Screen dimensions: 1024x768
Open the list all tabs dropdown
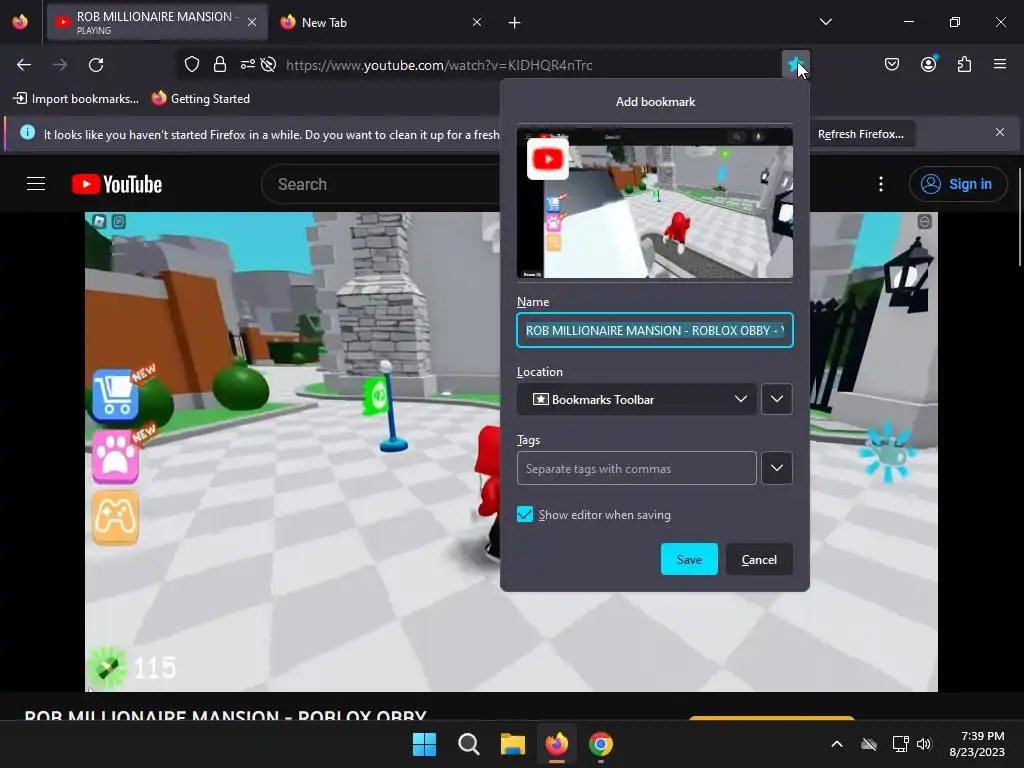(825, 22)
